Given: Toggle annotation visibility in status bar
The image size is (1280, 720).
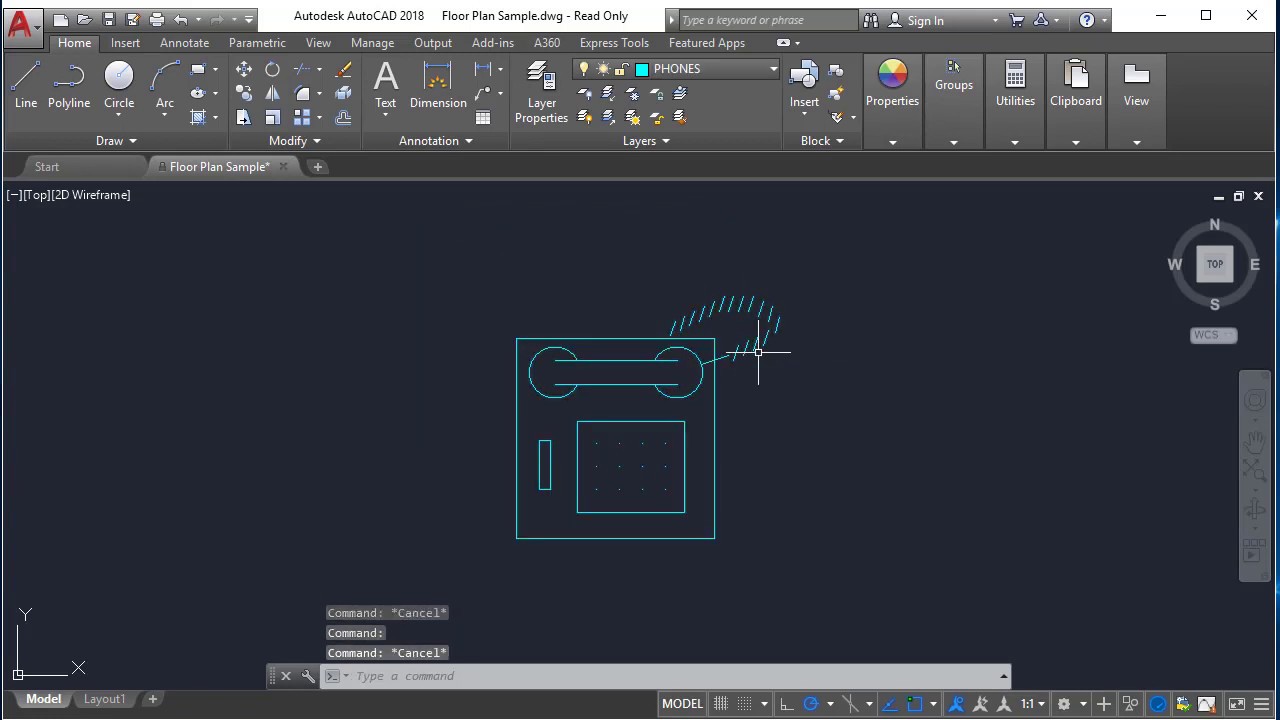Looking at the screenshot, I should 957,704.
